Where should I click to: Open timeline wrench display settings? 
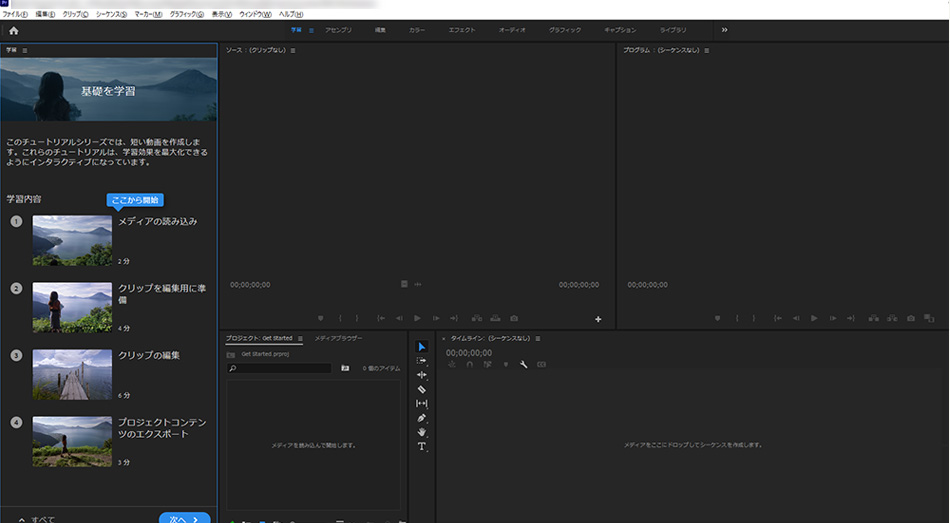[523, 365]
